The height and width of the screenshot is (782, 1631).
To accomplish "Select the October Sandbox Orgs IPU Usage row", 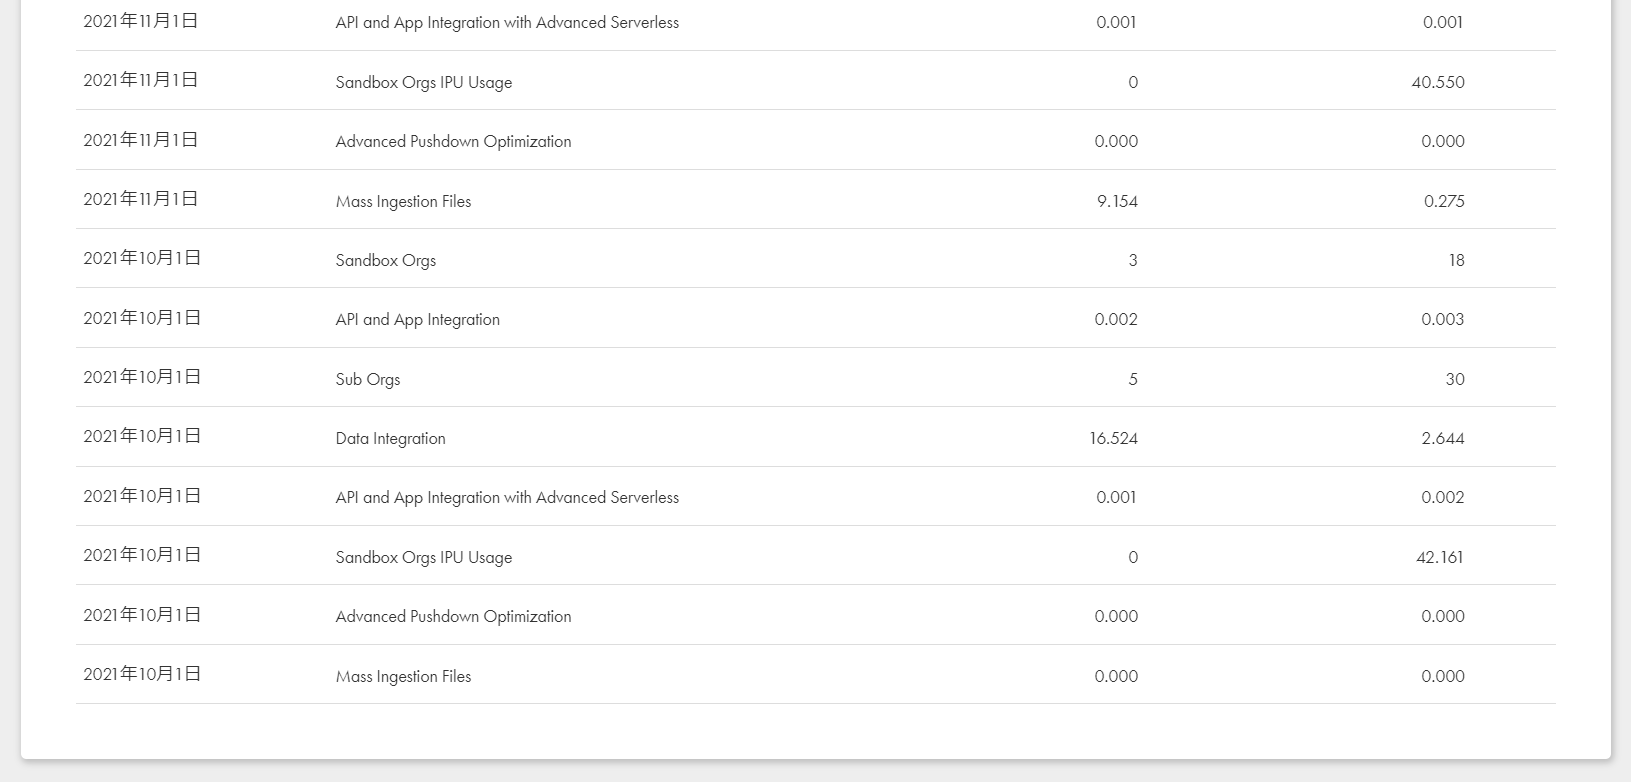I will pyautogui.click(x=815, y=556).
